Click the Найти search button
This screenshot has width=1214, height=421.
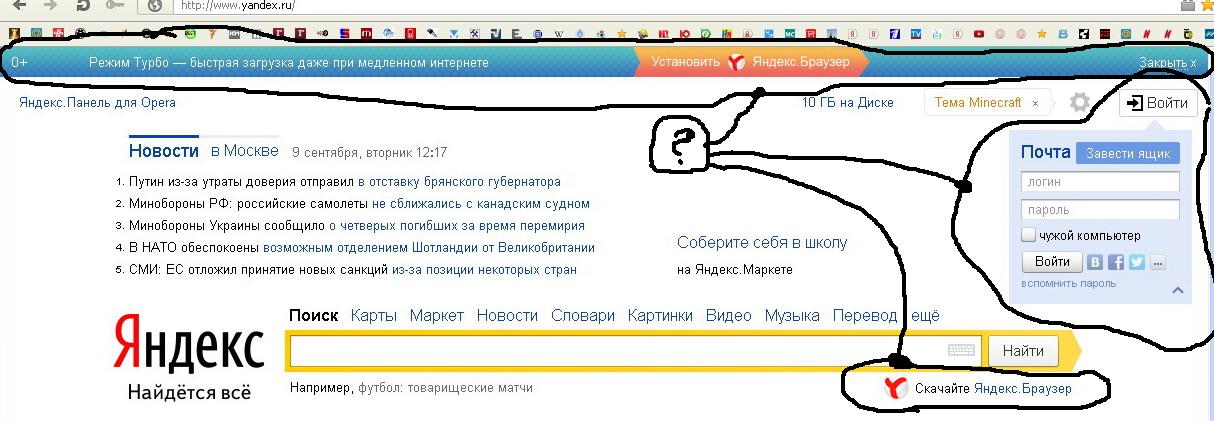point(1022,351)
